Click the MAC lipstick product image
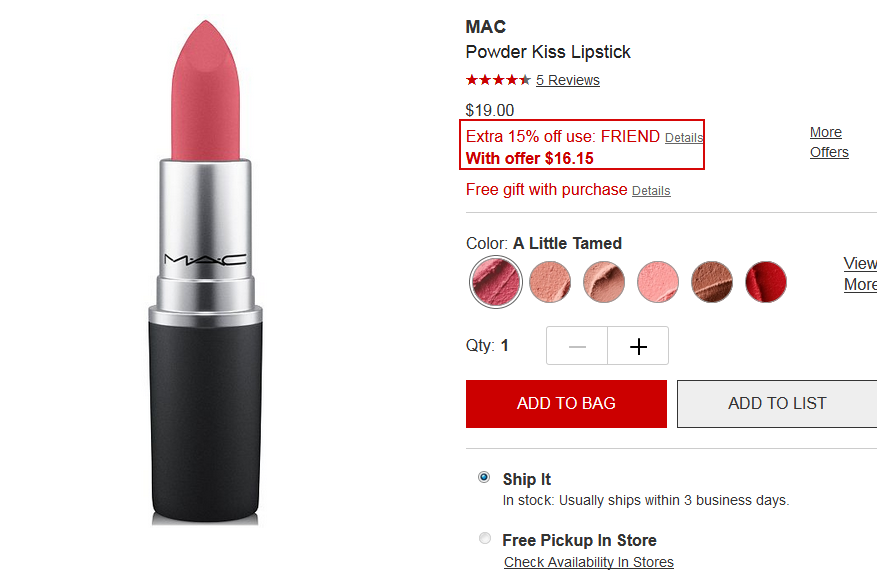877x576 pixels. [x=205, y=272]
